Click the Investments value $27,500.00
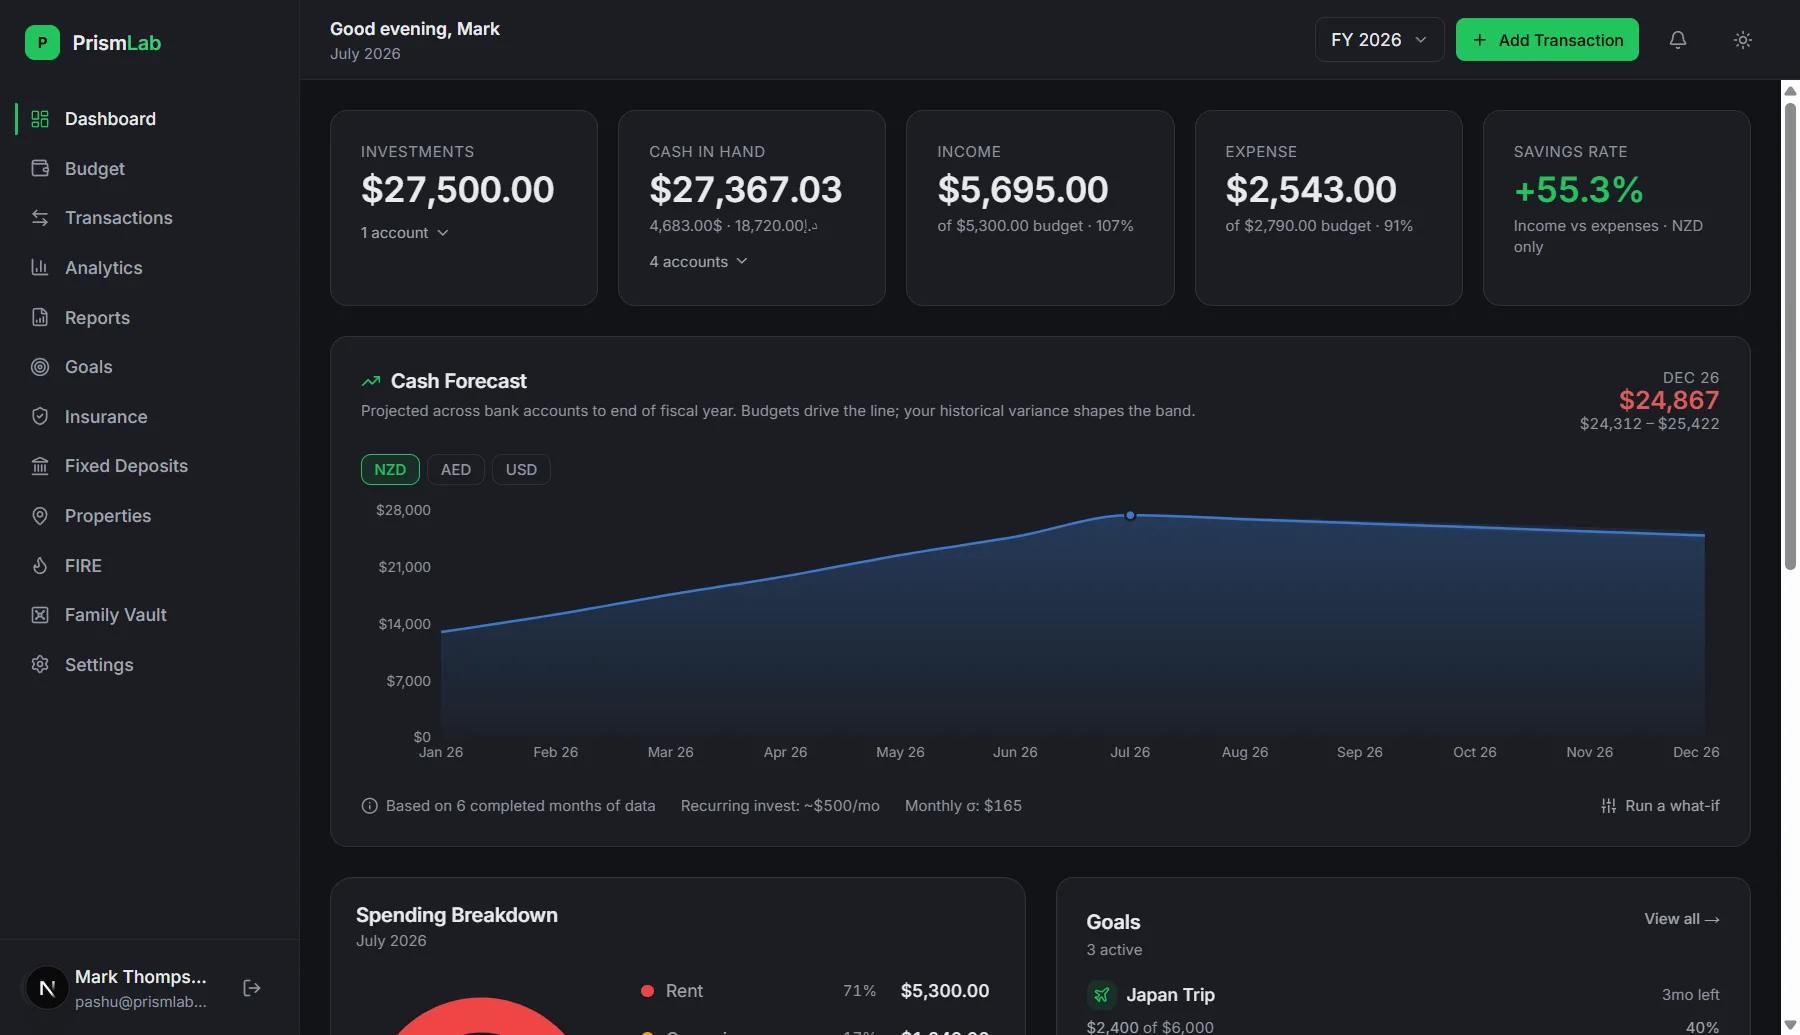 tap(457, 190)
